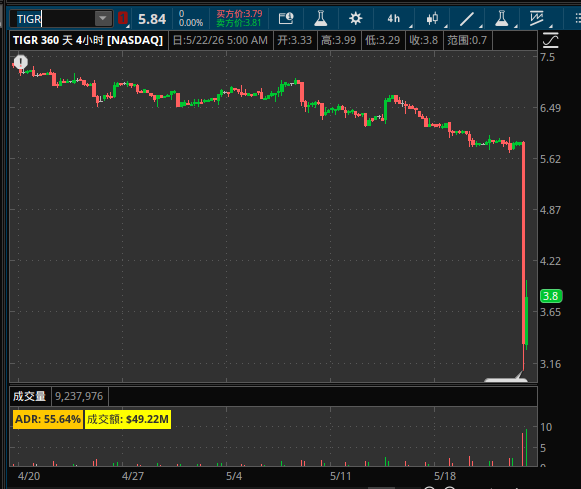Click the 6.49 price axis label

click(550, 108)
